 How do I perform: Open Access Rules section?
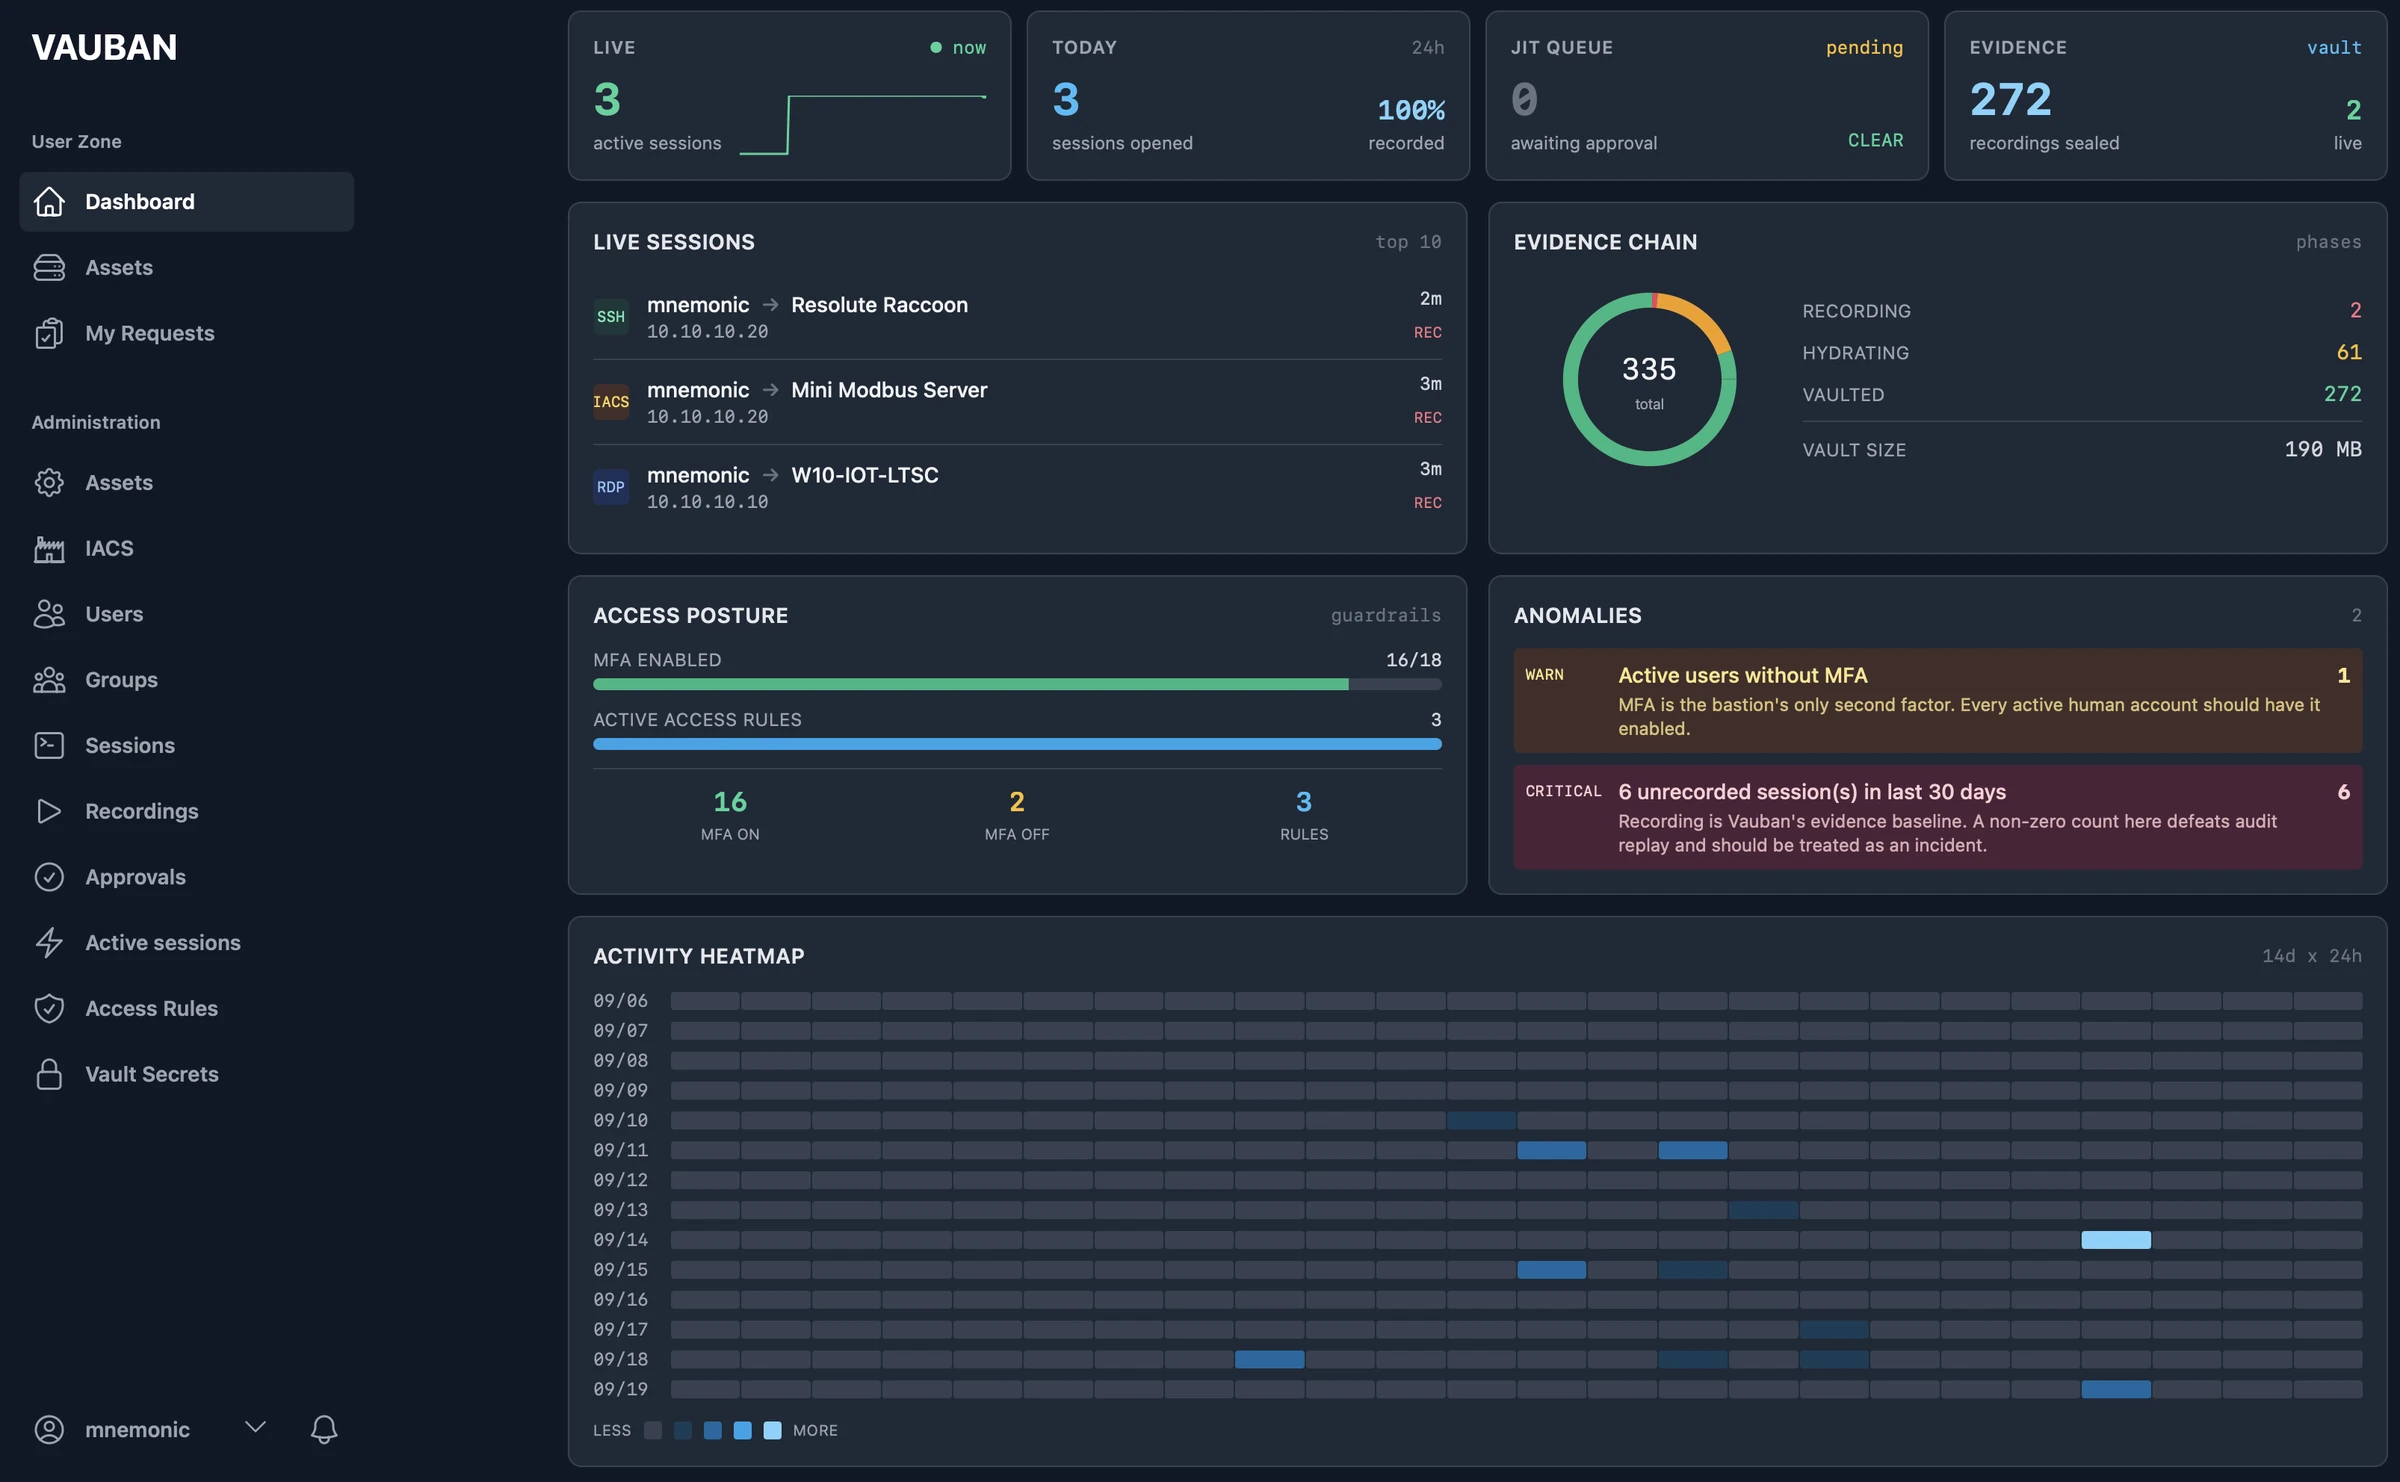click(187, 1009)
